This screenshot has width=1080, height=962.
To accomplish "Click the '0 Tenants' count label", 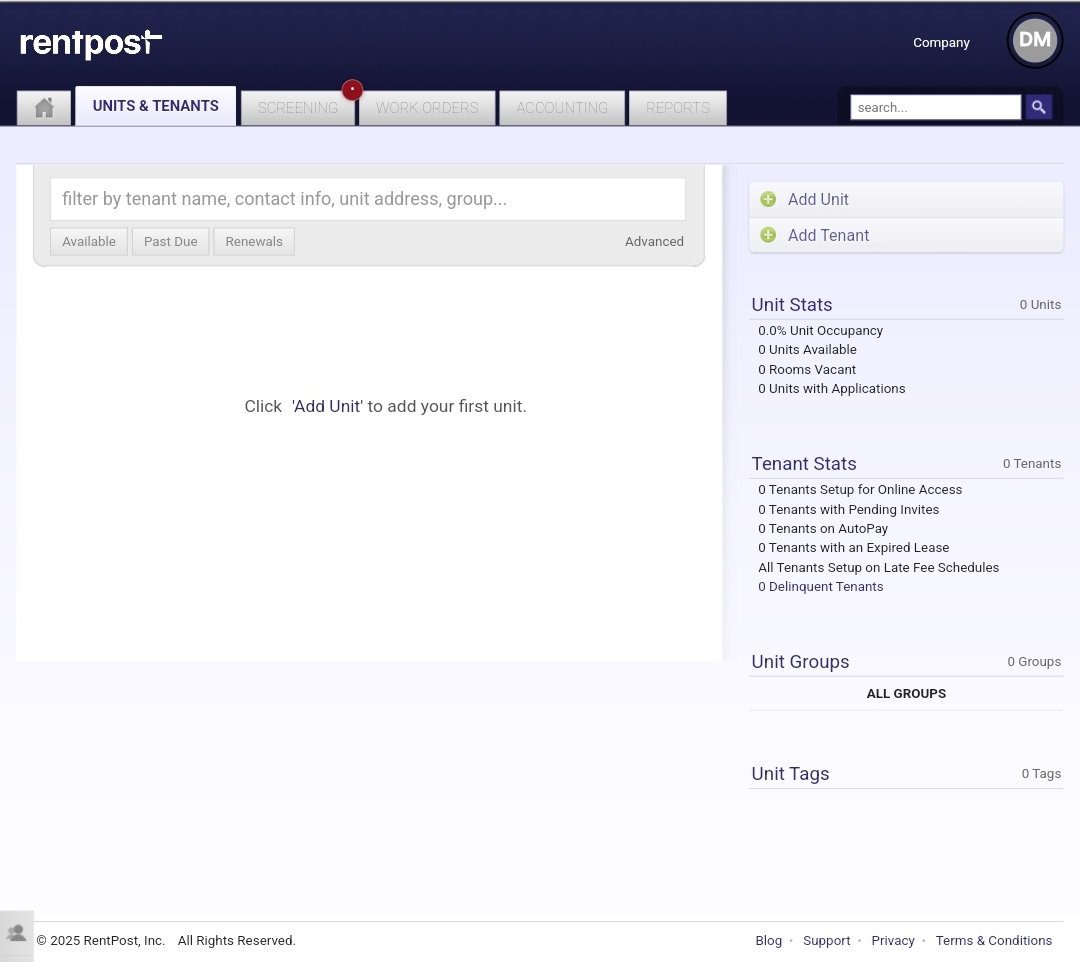I will 1032,463.
